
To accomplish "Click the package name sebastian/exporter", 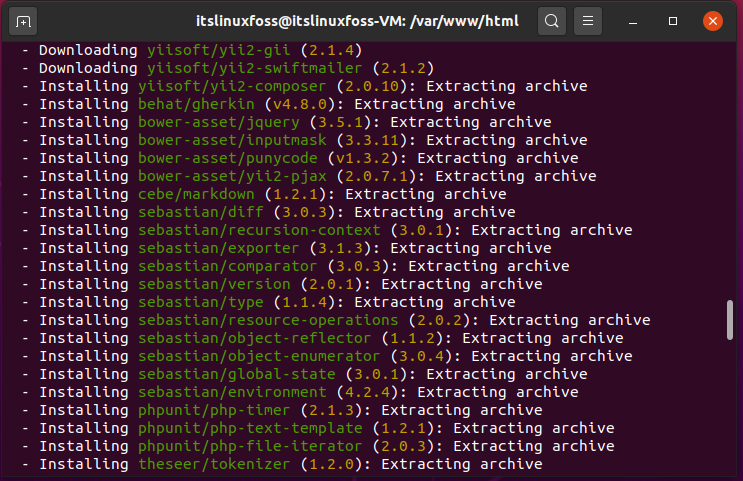I will 219,248.
